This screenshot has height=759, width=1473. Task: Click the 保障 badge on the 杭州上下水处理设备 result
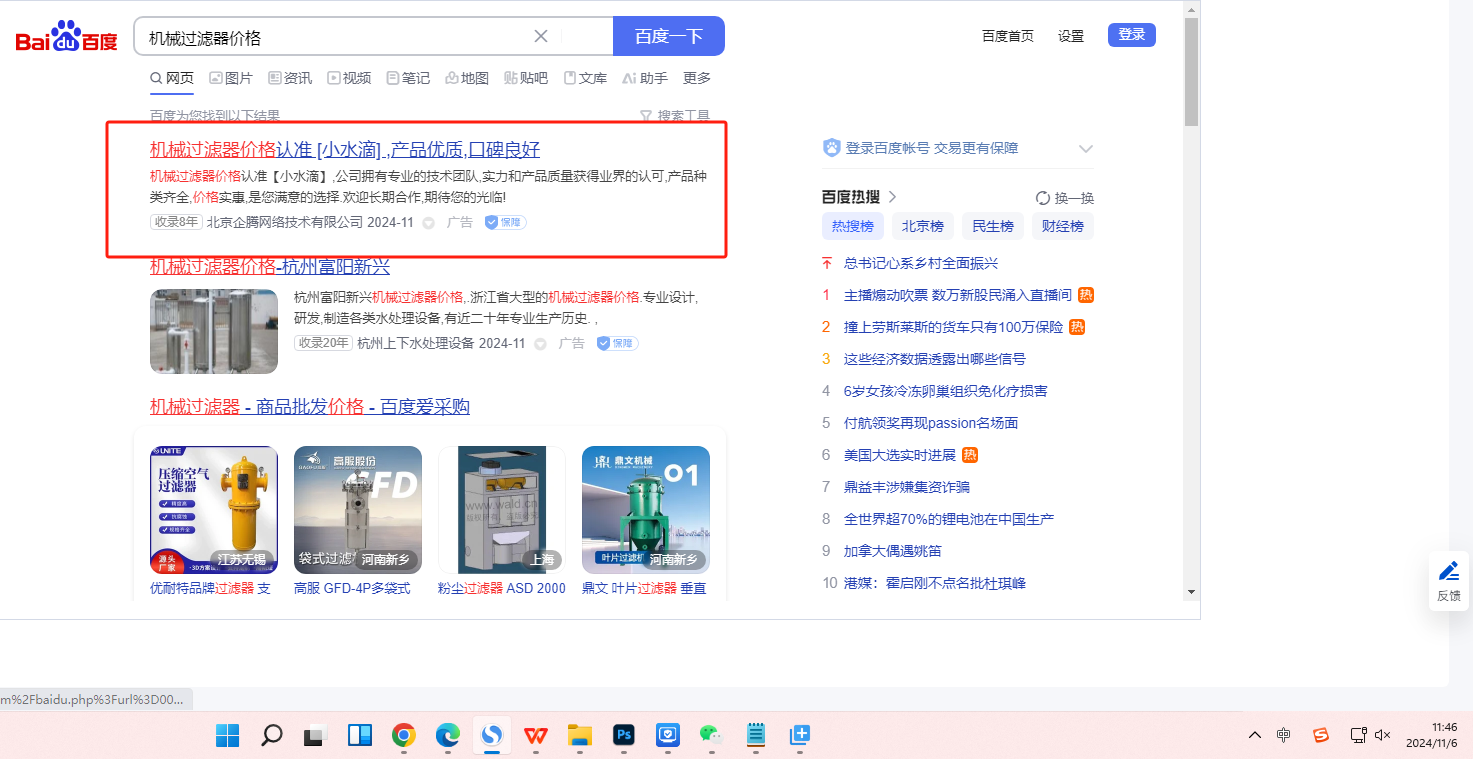(x=618, y=343)
